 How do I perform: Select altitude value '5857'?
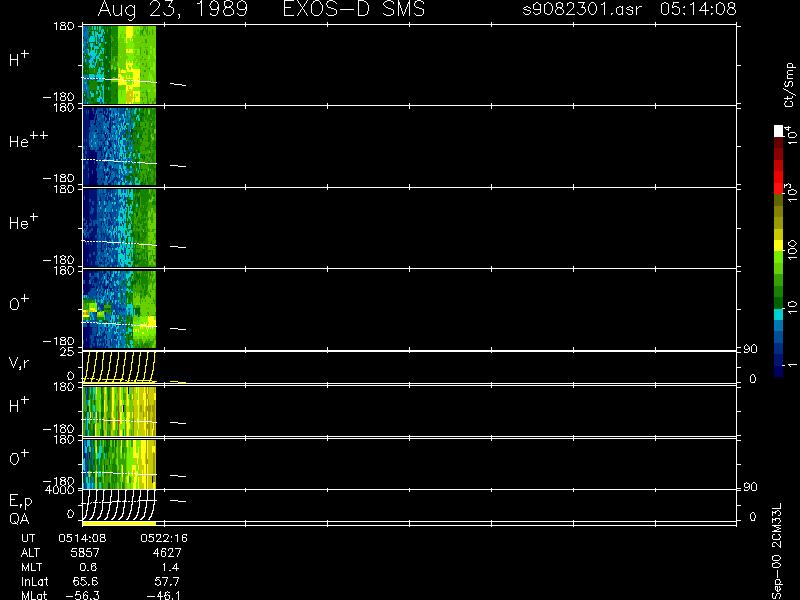(x=85, y=553)
